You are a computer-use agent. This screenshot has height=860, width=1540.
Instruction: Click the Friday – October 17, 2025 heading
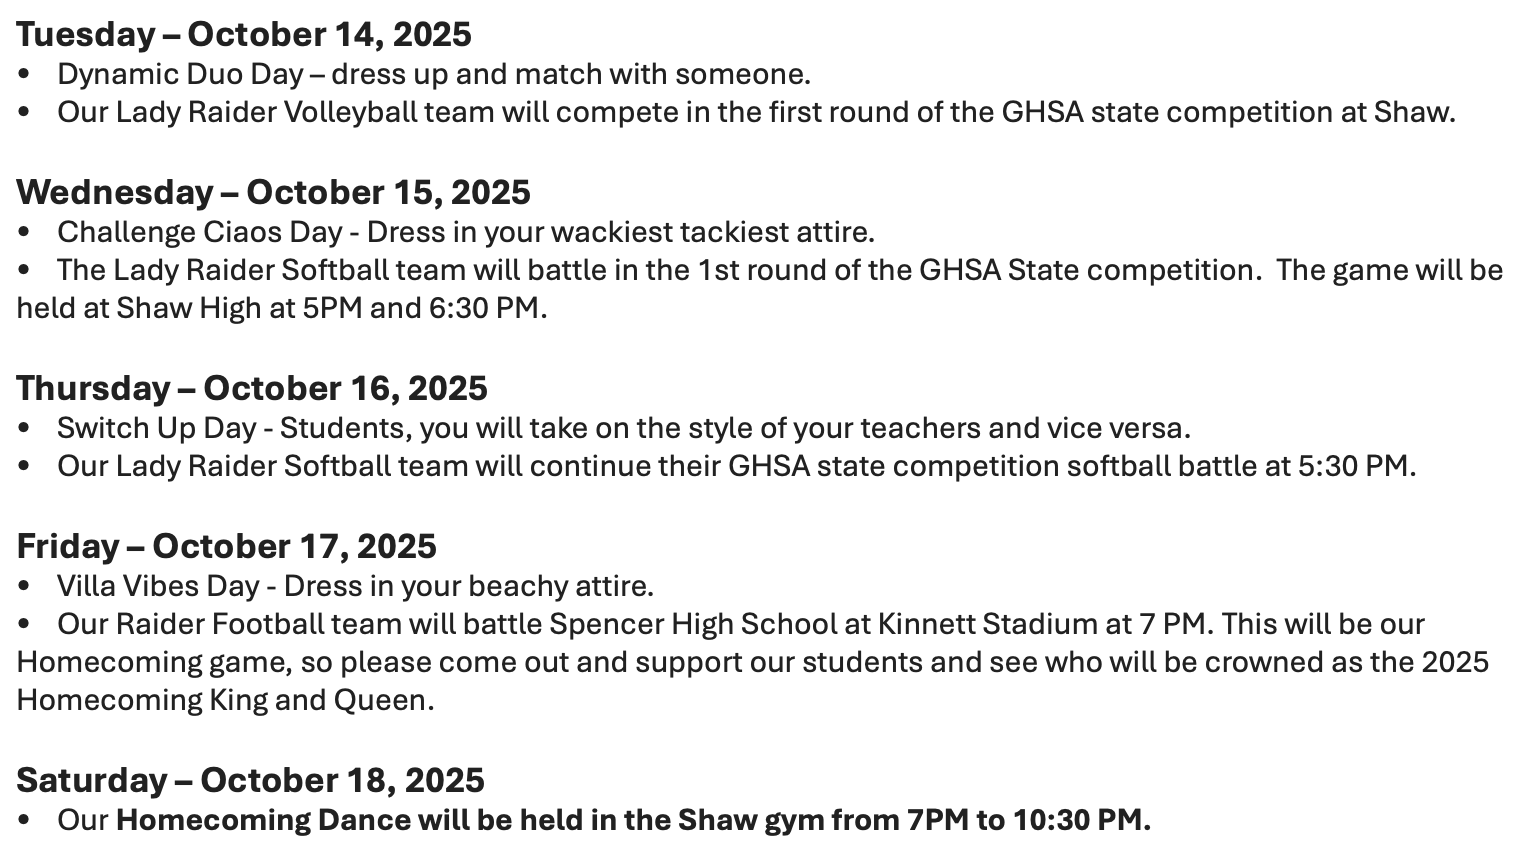pyautogui.click(x=226, y=546)
